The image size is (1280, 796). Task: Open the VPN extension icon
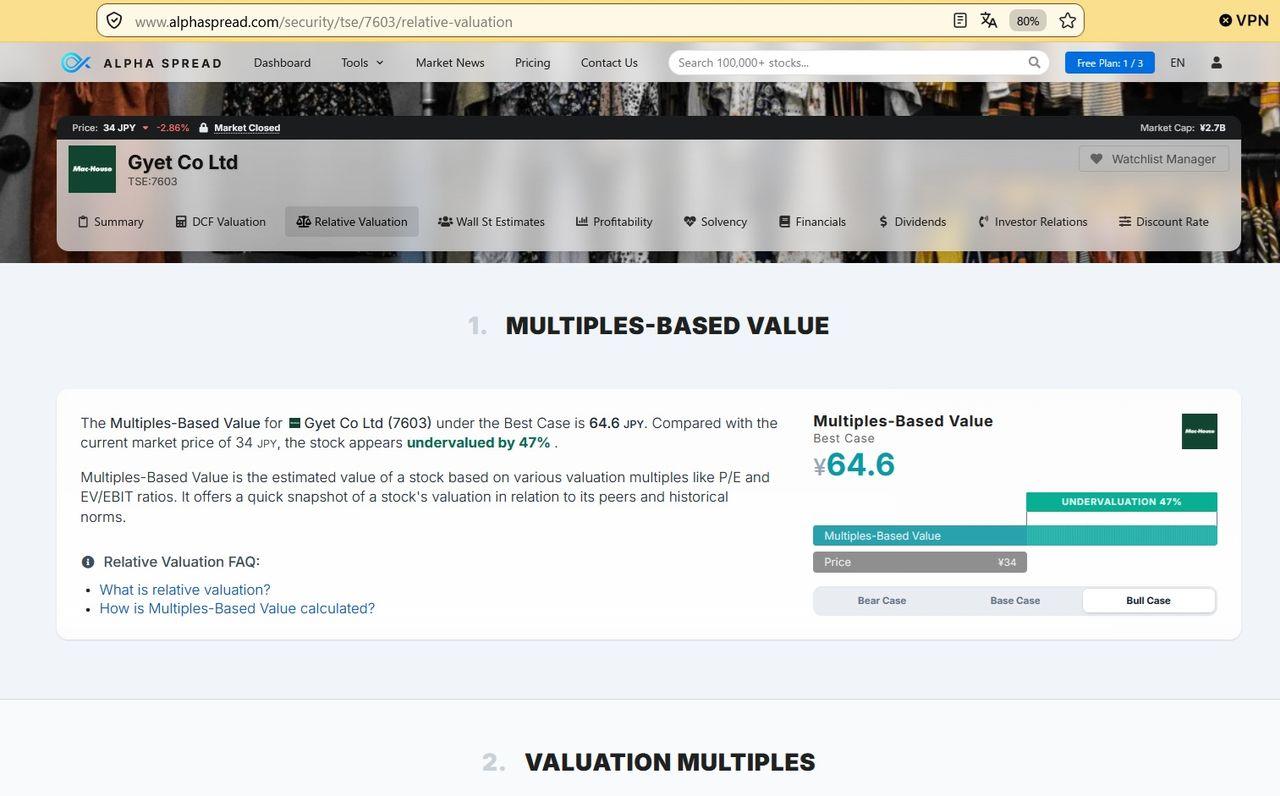(x=1243, y=20)
